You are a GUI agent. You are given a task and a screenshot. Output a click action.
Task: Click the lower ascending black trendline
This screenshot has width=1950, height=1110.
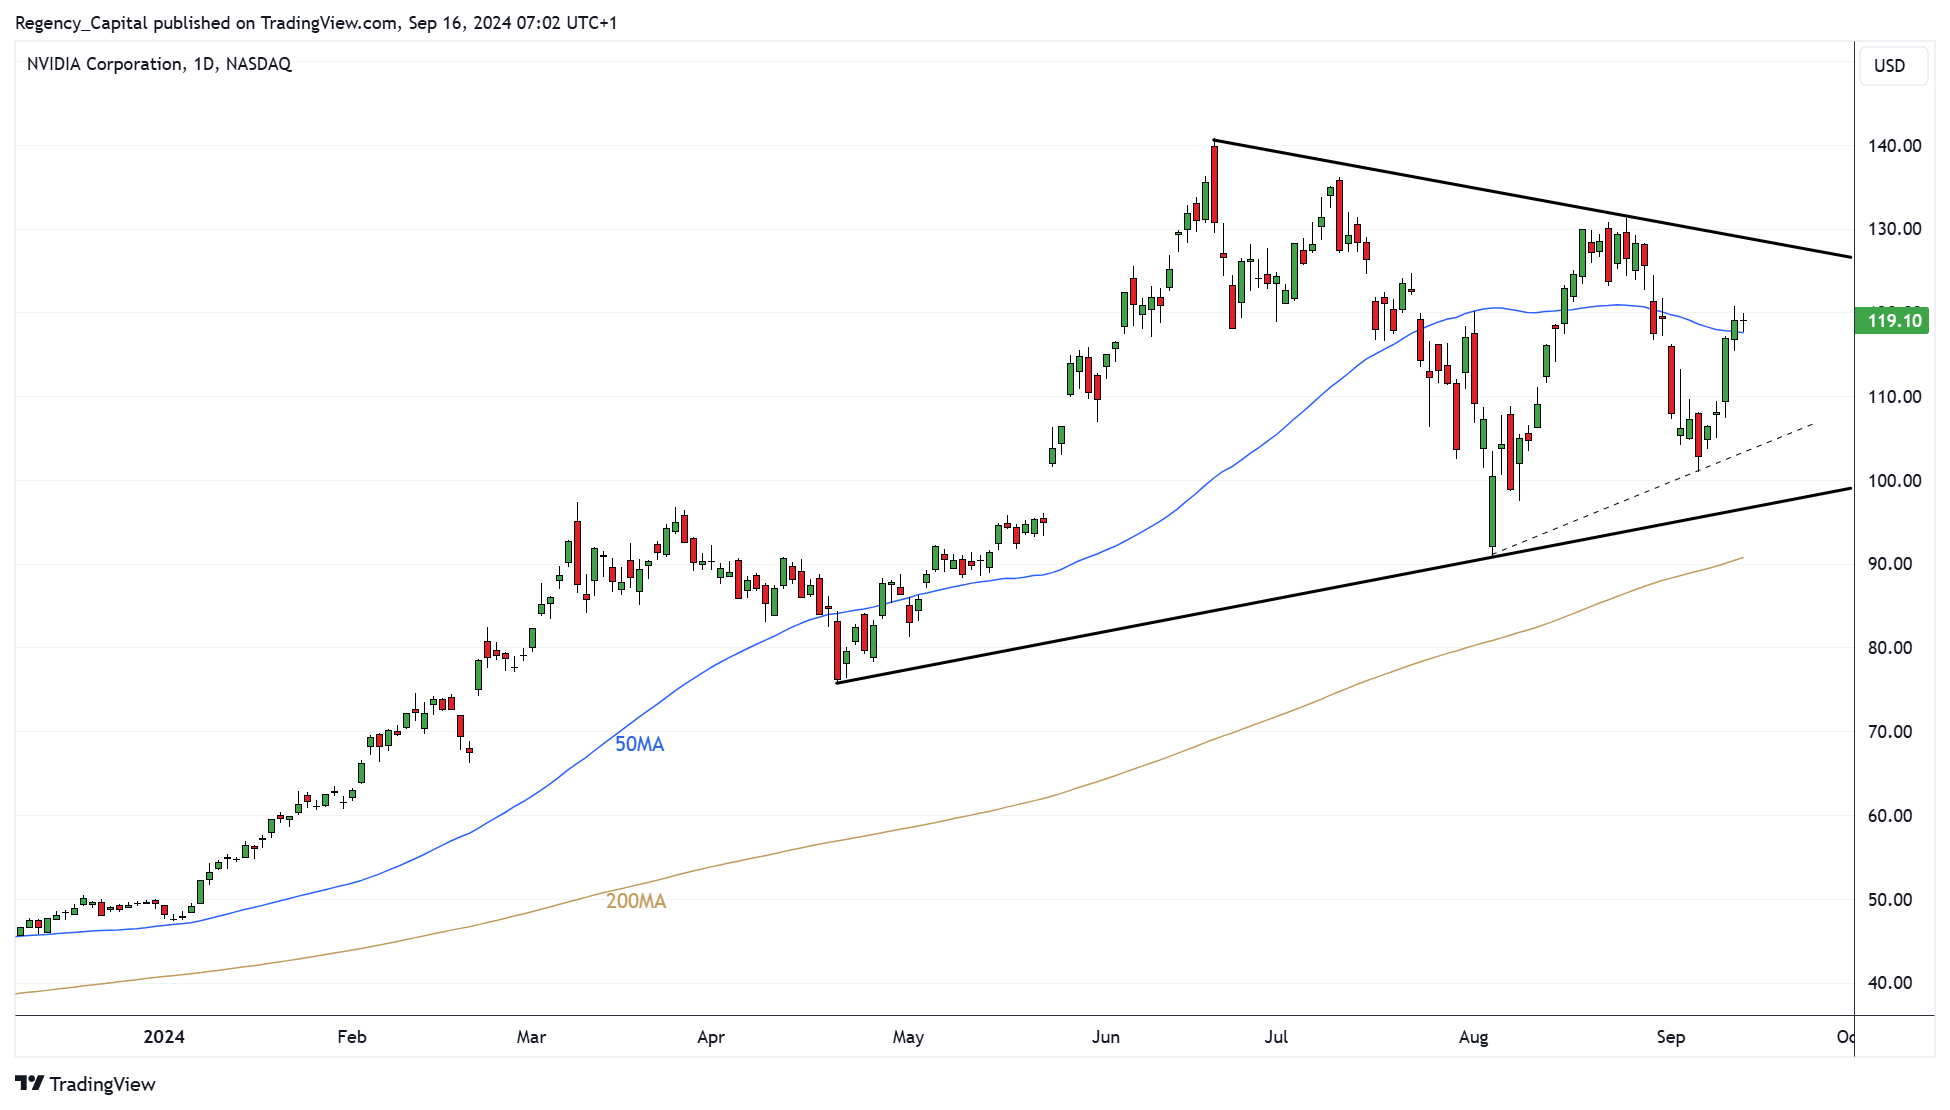point(1344,585)
